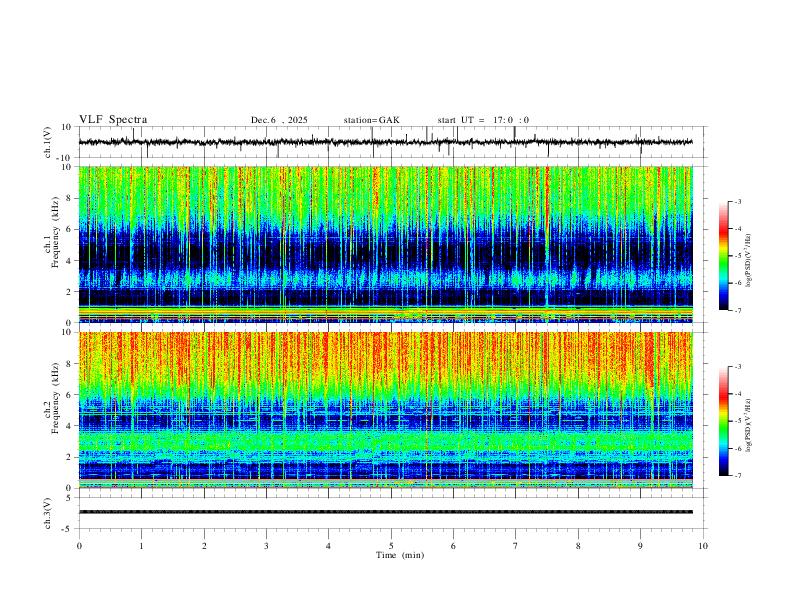Click time axis tick label "0"
The width and height of the screenshot is (792, 612).
click(79, 546)
